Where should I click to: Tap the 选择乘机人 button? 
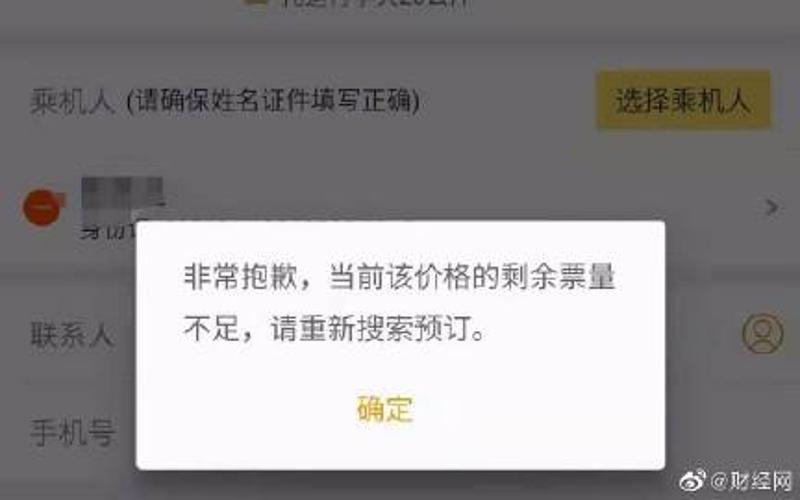coord(683,100)
